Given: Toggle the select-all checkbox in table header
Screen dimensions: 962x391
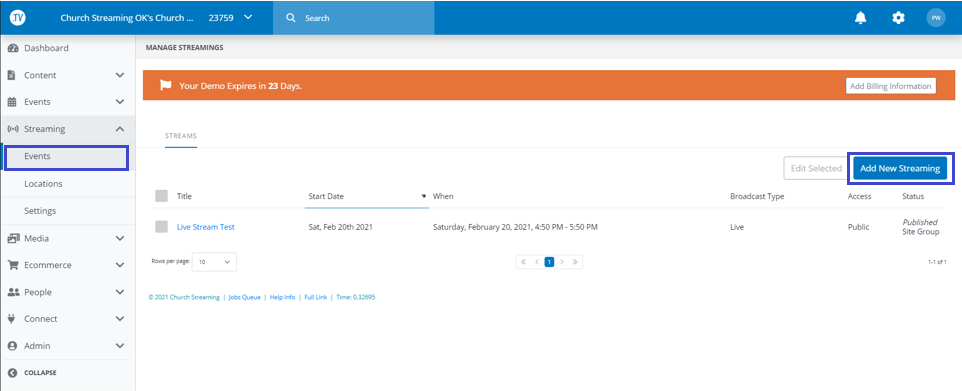Looking at the screenshot, I should pos(161,196).
